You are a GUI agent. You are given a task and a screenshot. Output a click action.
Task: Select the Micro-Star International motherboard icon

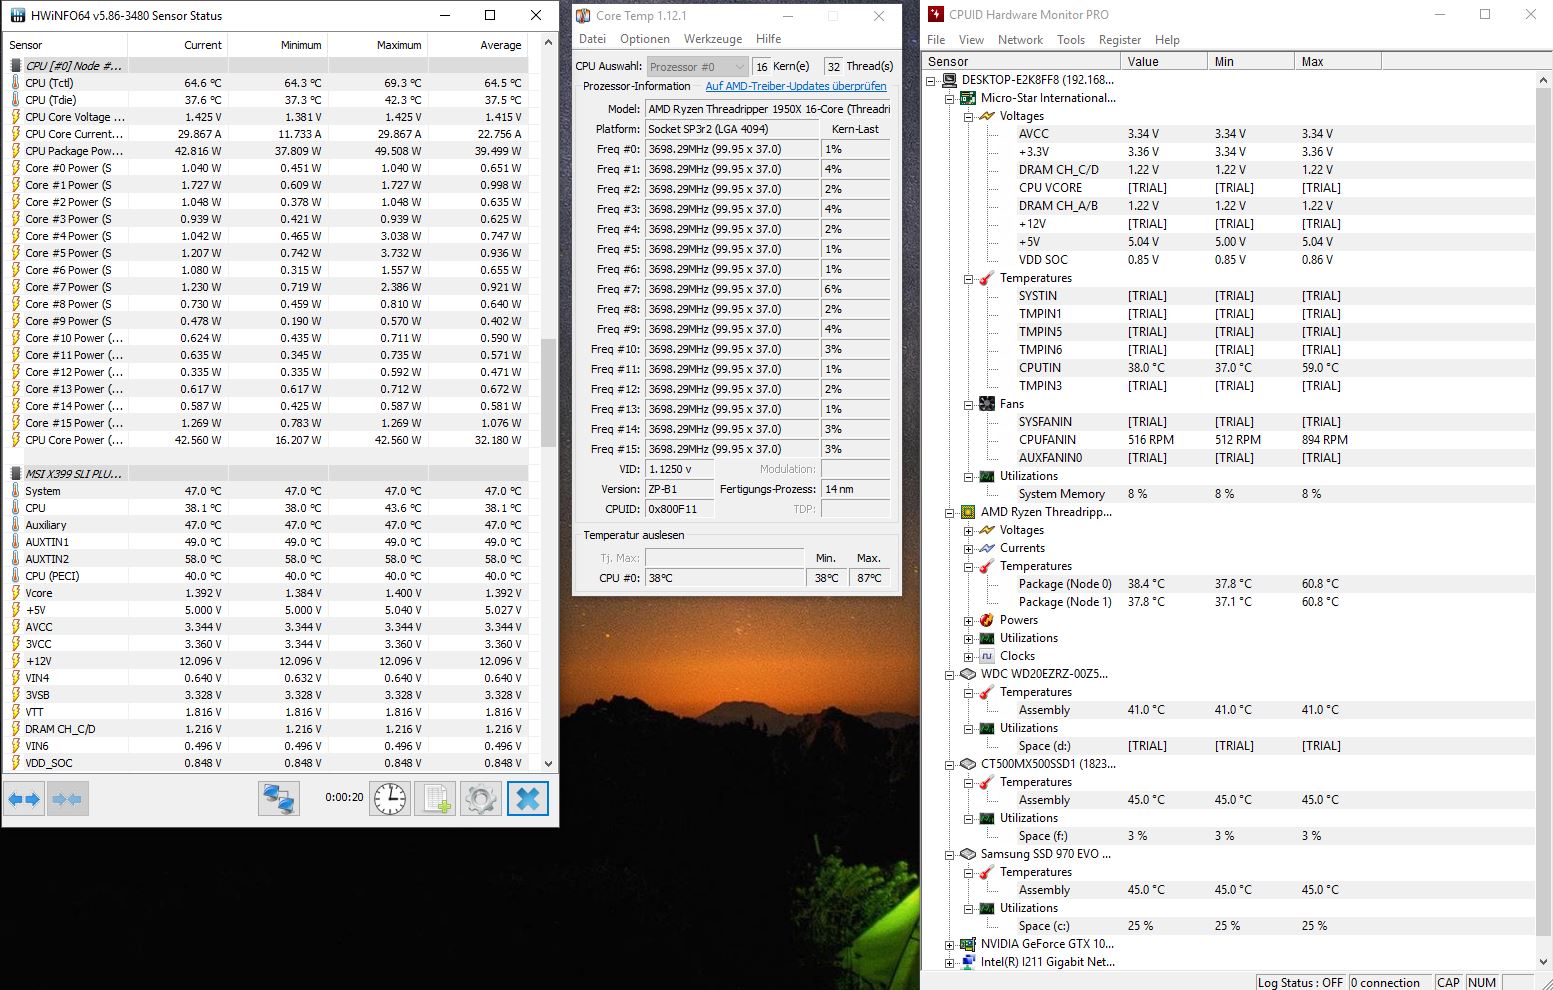(968, 98)
